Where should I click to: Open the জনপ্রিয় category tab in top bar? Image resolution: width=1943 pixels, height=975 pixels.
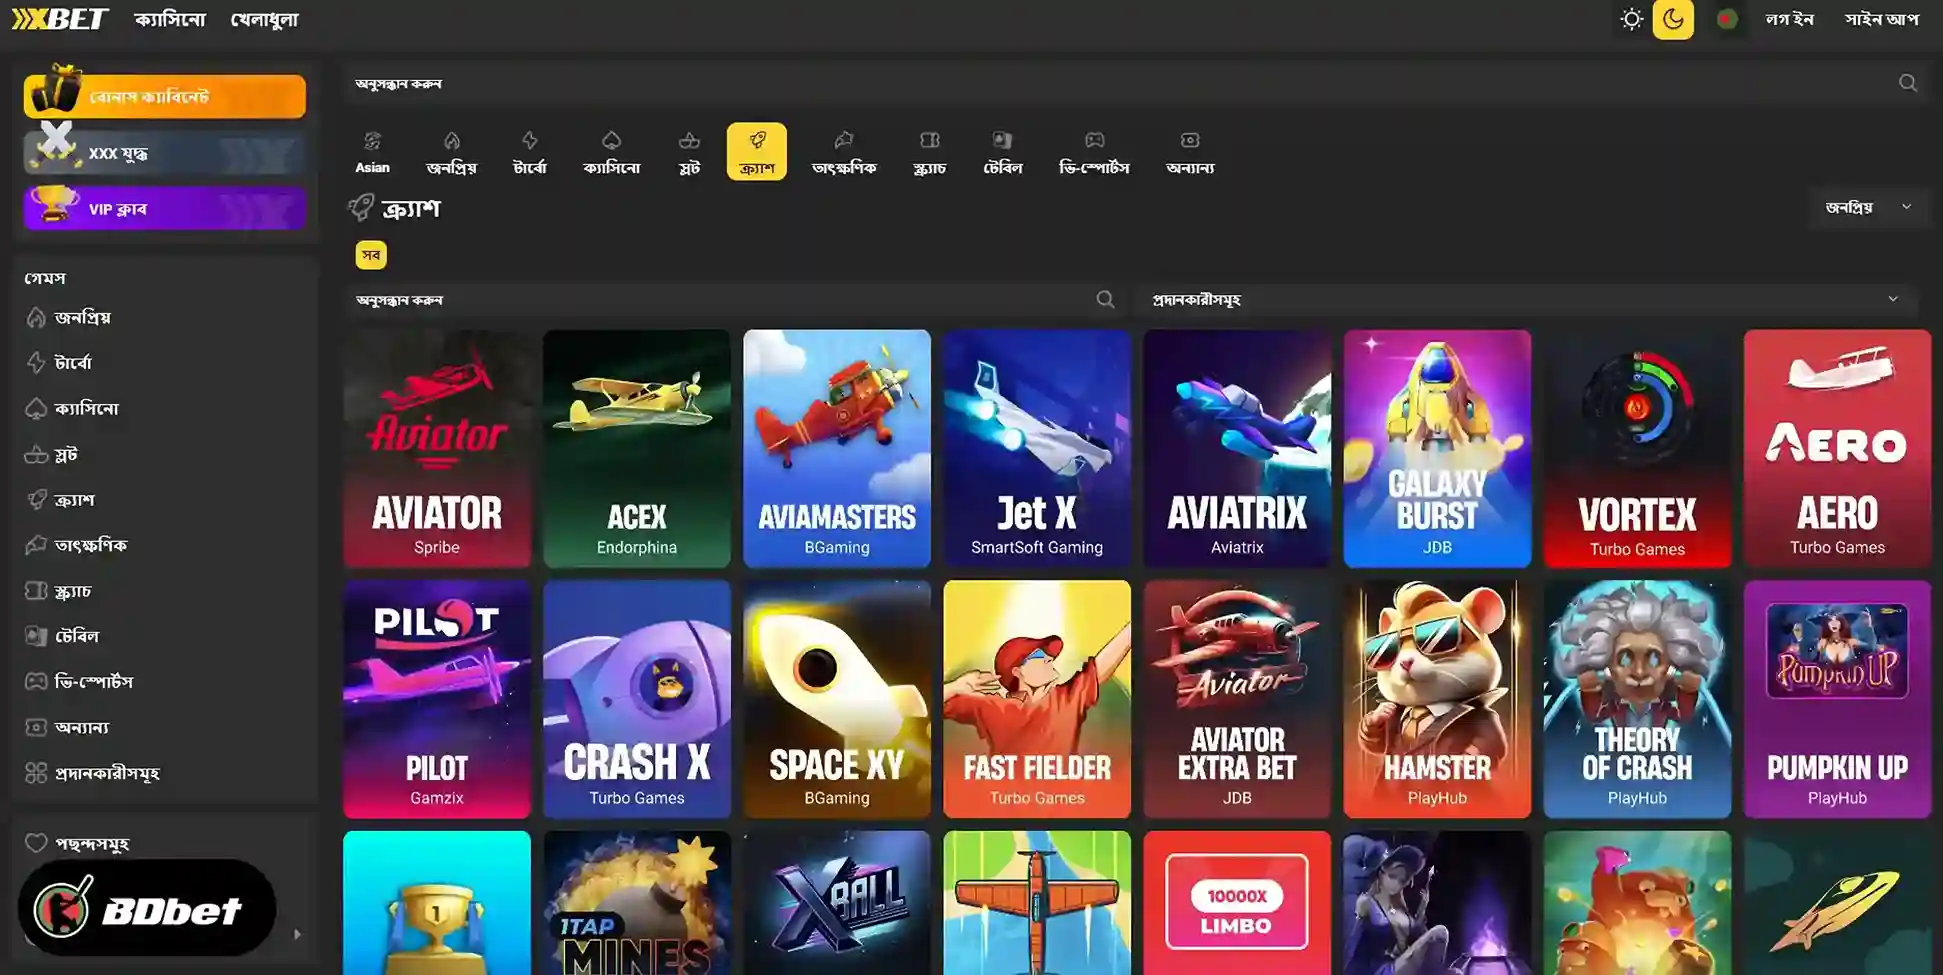pos(452,152)
